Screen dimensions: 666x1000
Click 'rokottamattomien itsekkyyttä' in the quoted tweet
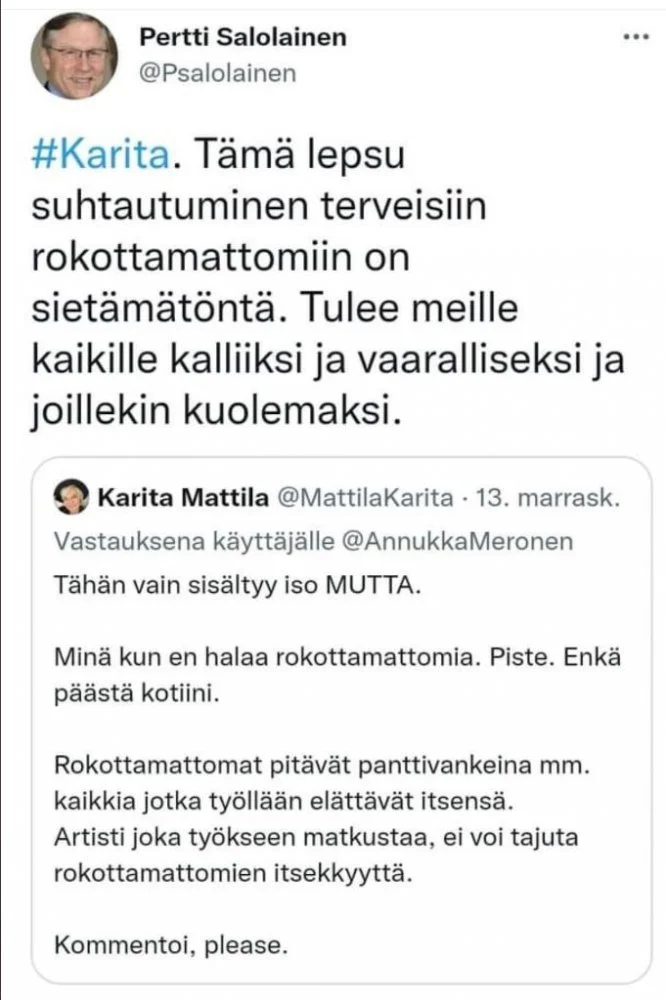tap(232, 868)
